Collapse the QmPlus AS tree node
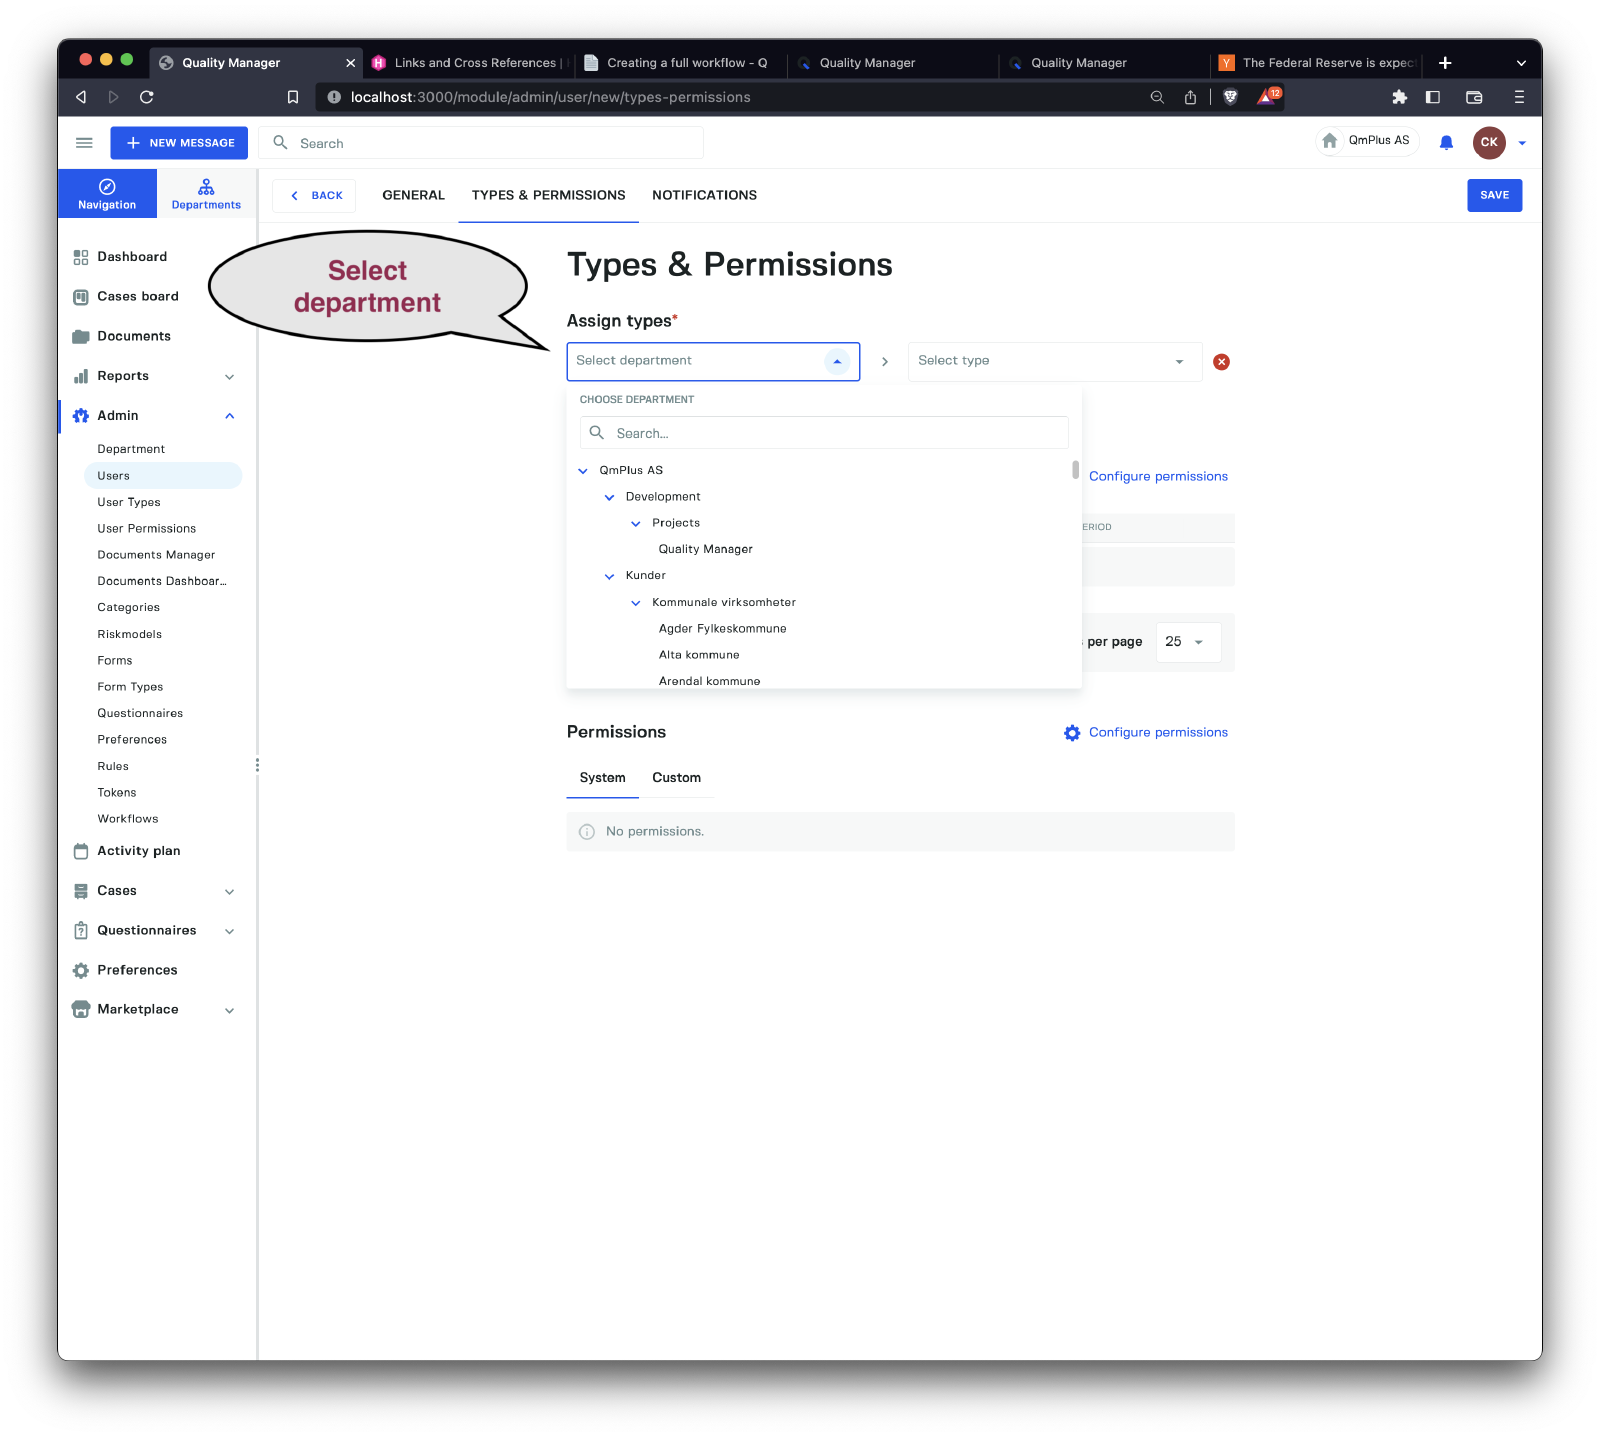This screenshot has width=1600, height=1437. (583, 471)
